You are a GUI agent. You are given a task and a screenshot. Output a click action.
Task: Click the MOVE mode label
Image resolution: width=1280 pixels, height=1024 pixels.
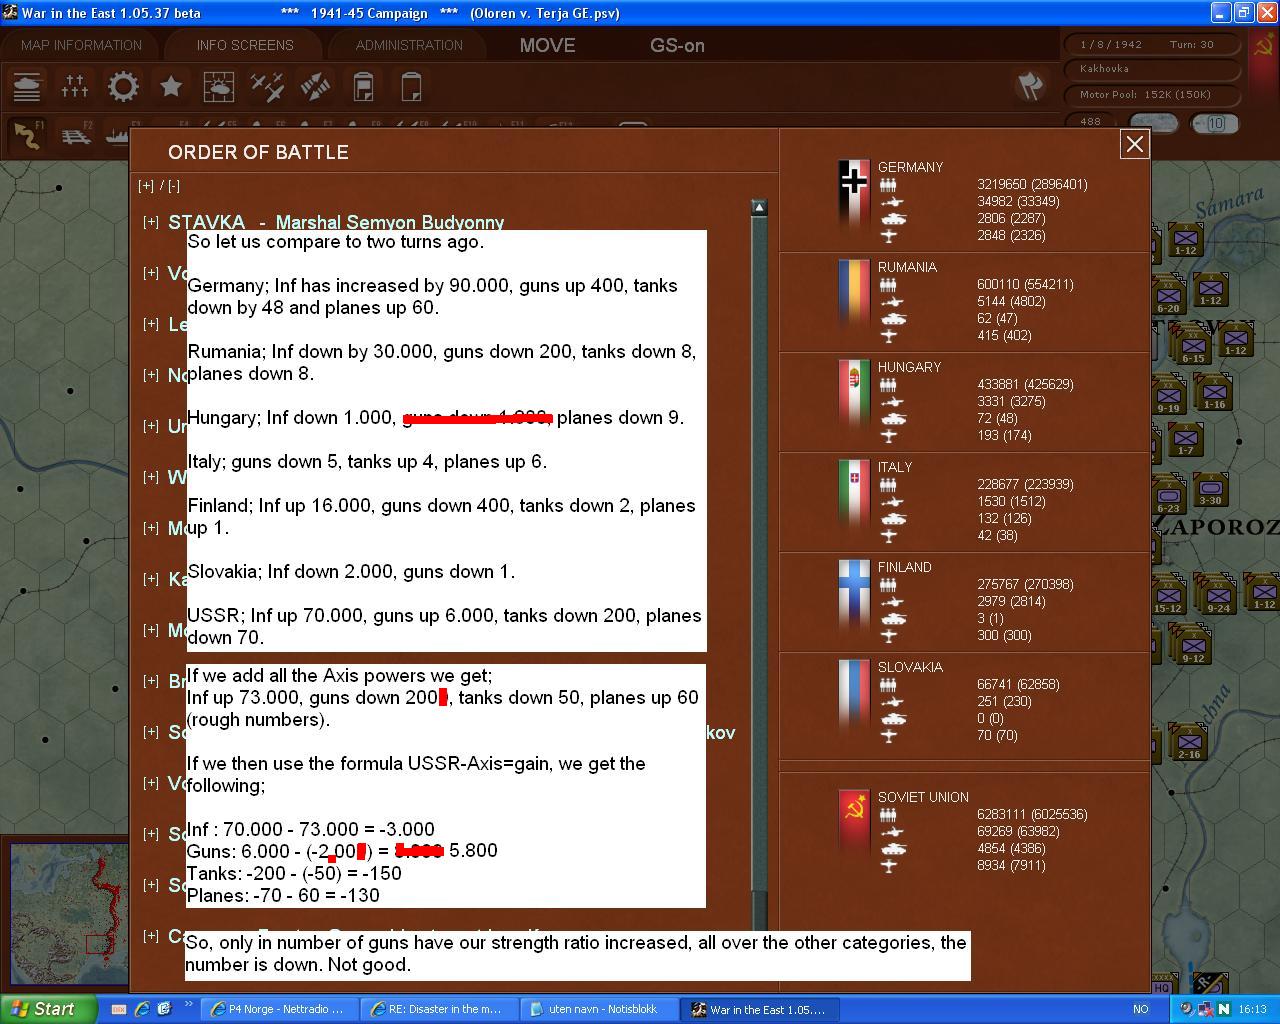547,45
